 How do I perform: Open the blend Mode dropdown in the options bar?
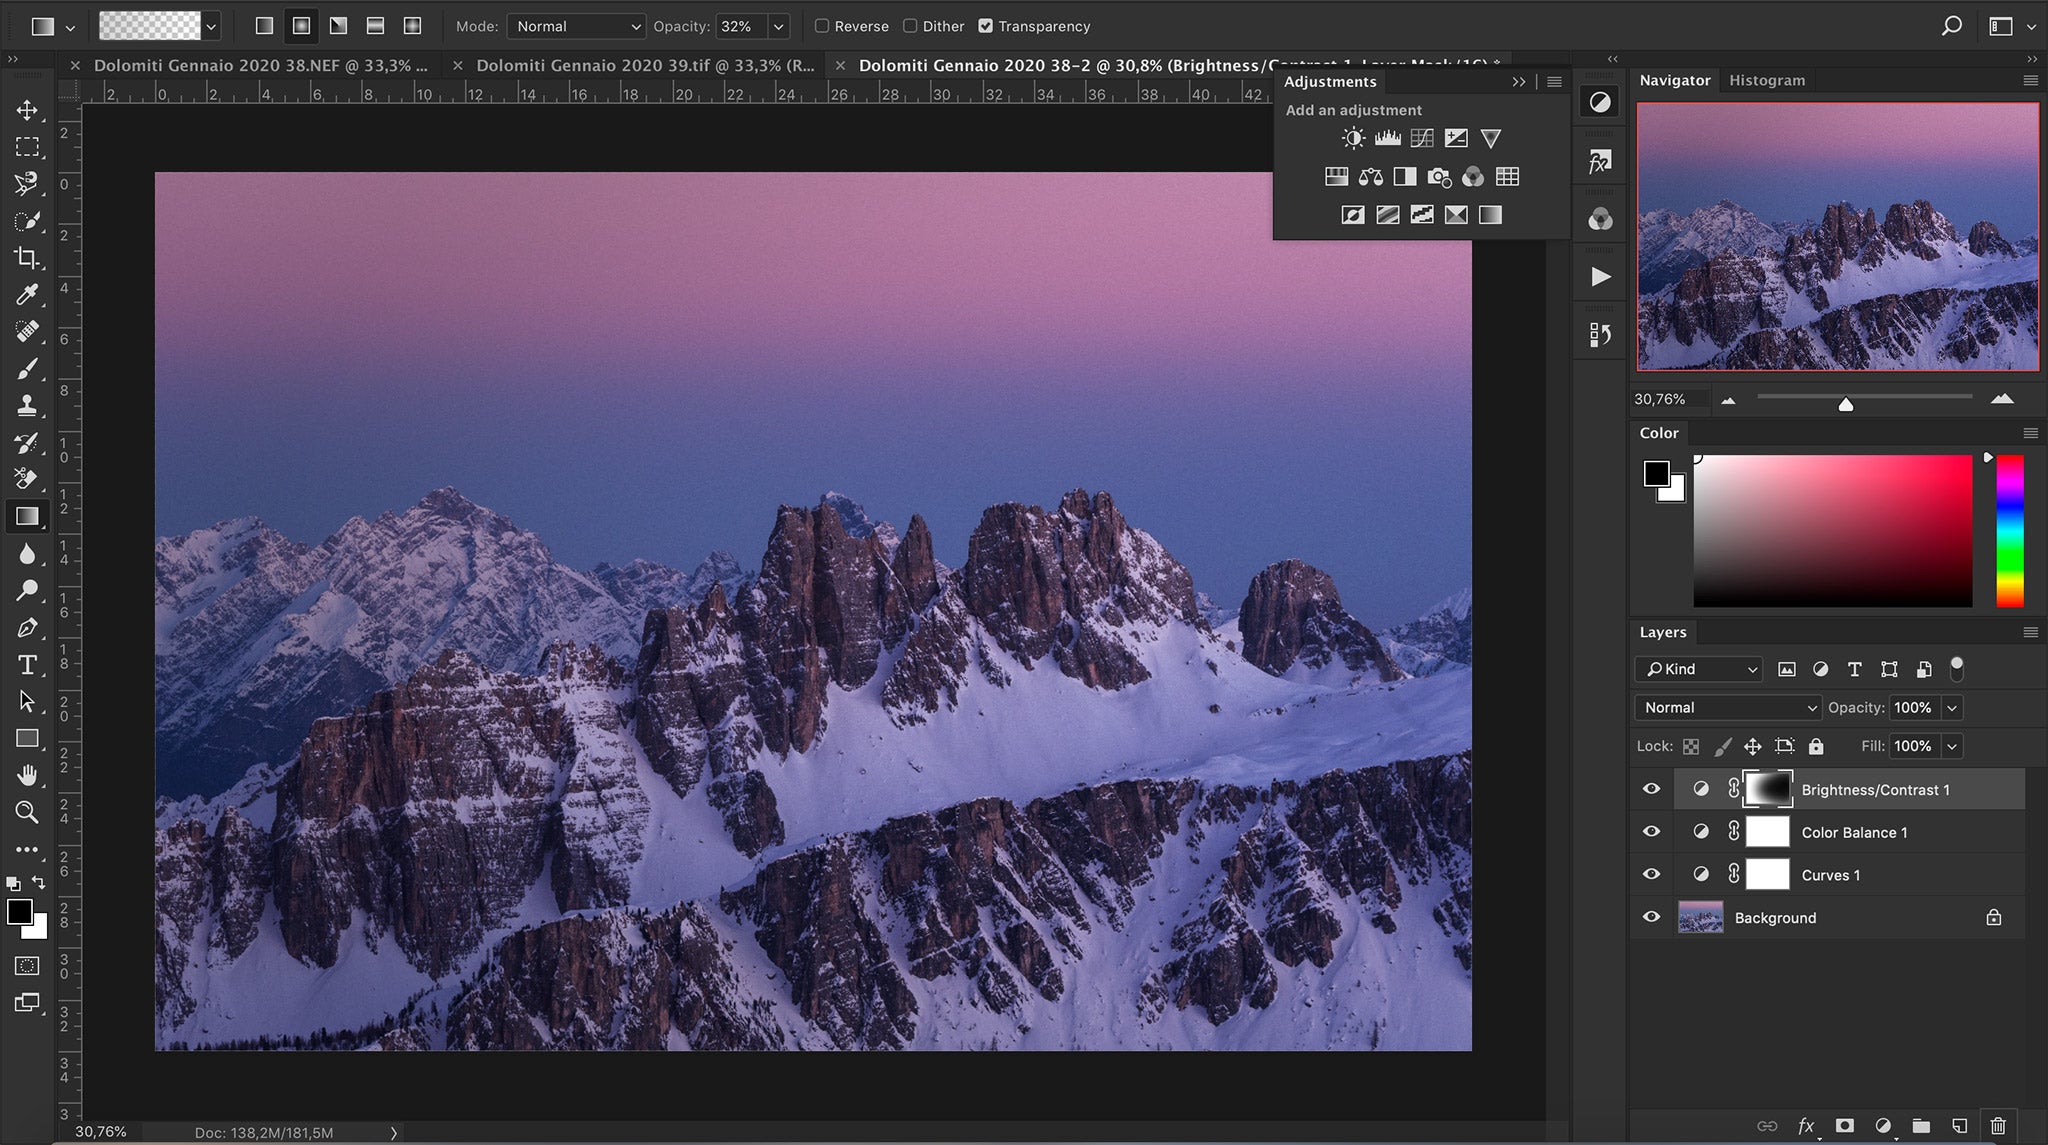(575, 26)
